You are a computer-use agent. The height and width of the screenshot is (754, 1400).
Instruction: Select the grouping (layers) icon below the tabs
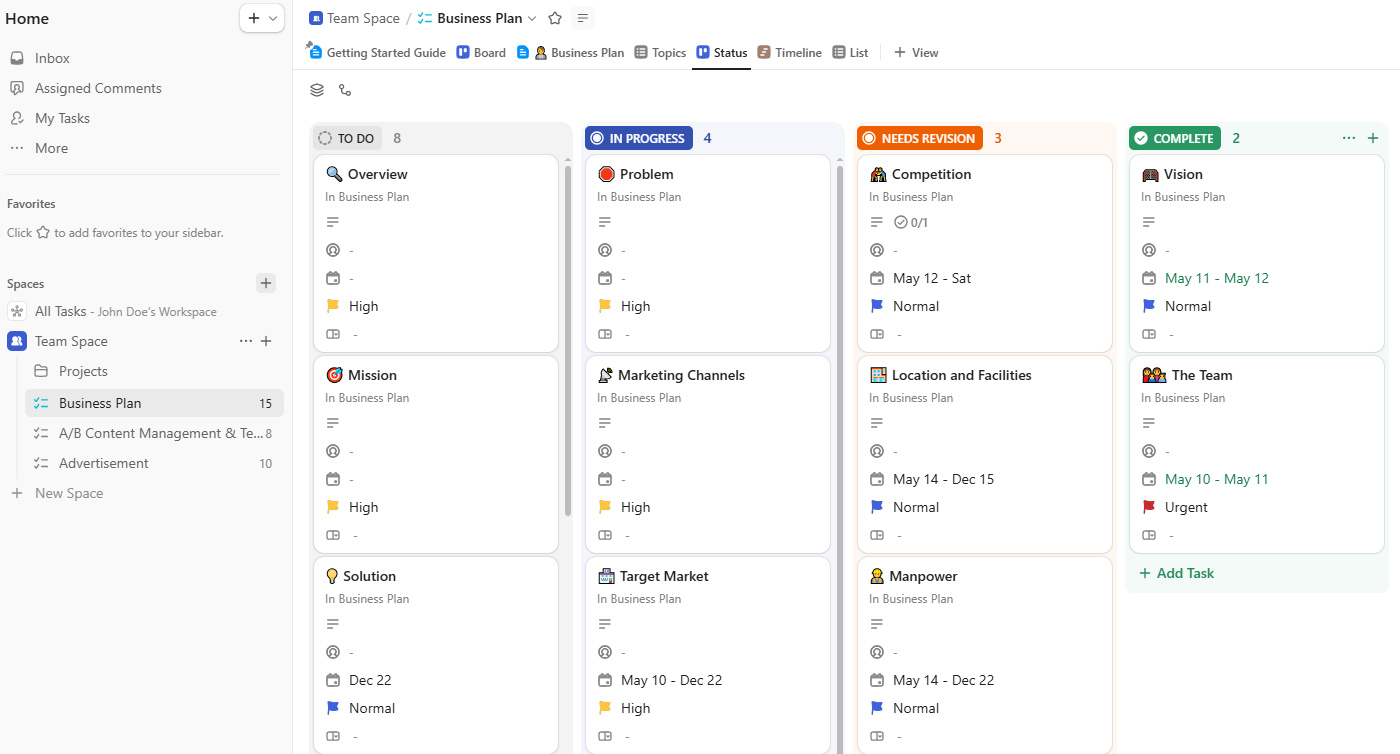(317, 90)
